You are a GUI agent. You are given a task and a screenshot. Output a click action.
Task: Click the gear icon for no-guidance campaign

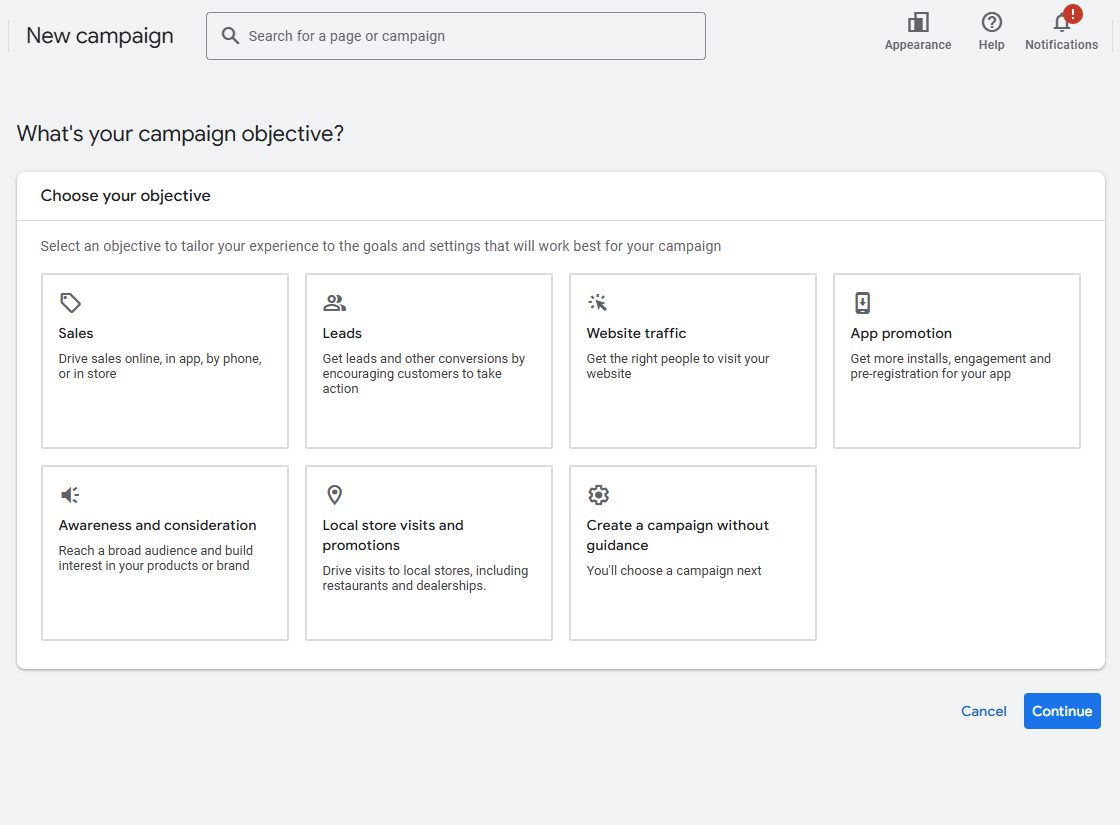[x=598, y=495]
